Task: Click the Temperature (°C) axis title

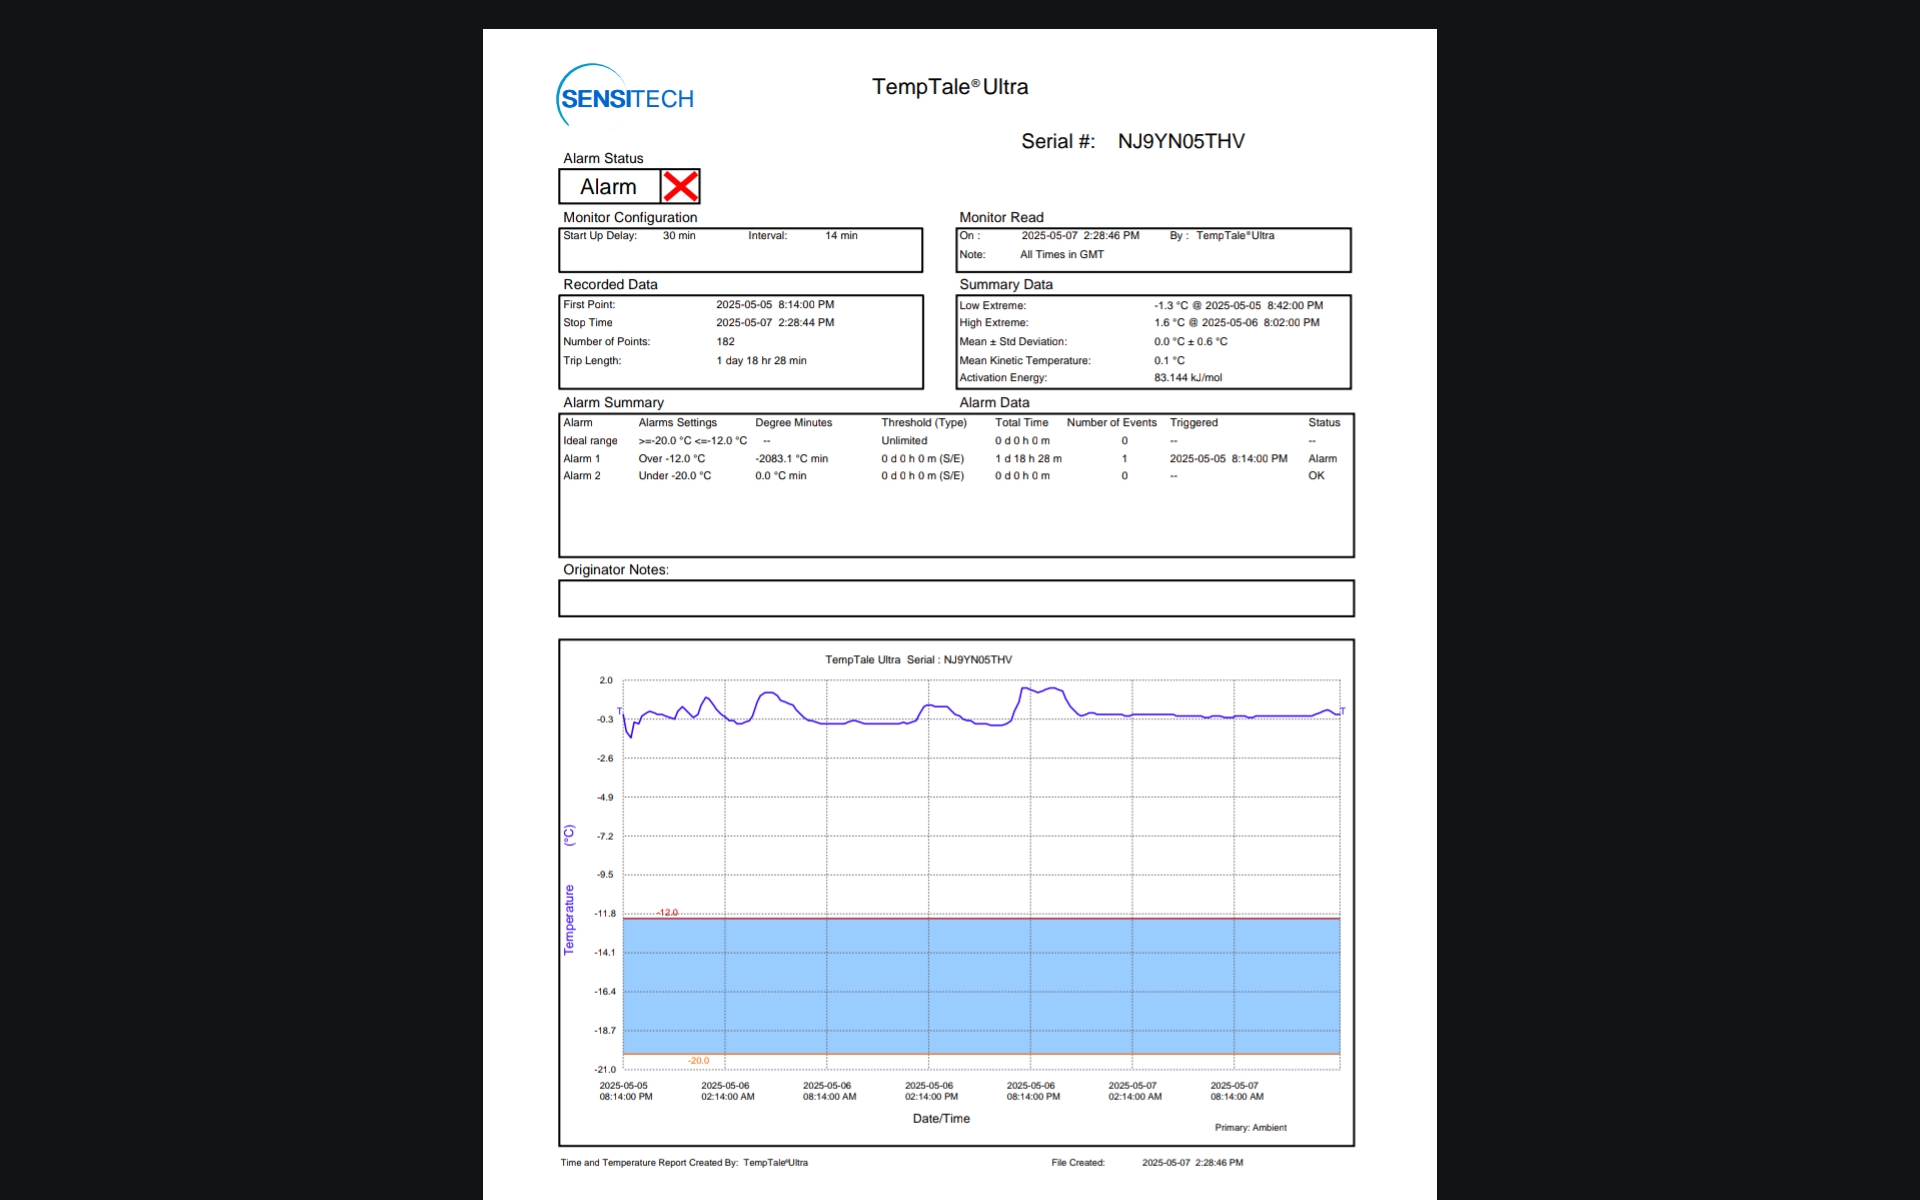Action: click(x=569, y=890)
